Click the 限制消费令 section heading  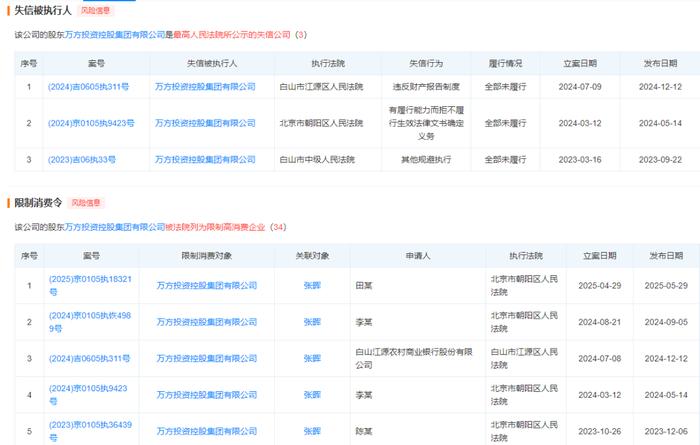[38, 203]
